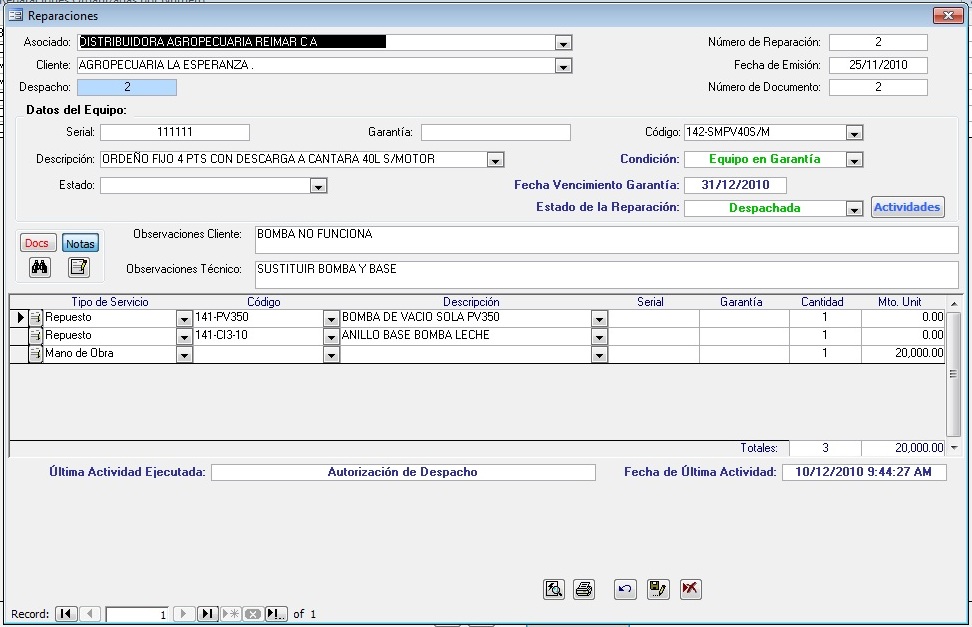Click the Despacho field
The height and width of the screenshot is (627, 972).
[x=127, y=87]
